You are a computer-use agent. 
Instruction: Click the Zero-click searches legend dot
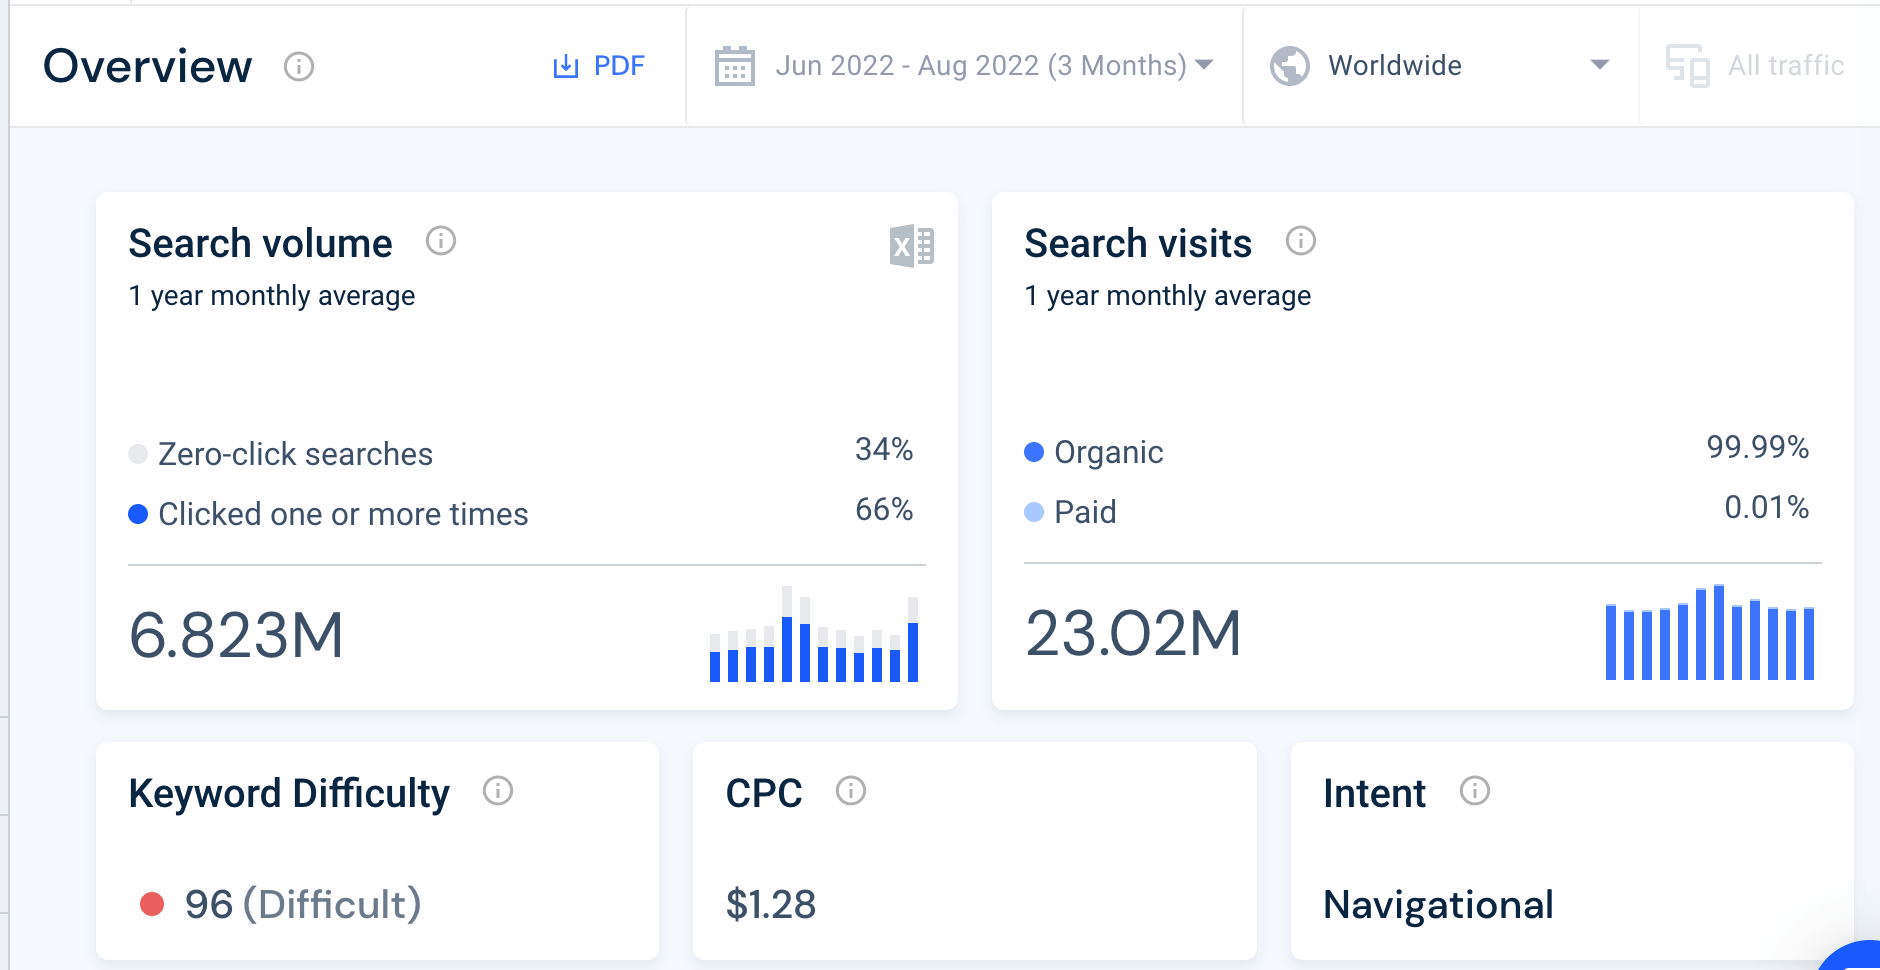tap(139, 454)
